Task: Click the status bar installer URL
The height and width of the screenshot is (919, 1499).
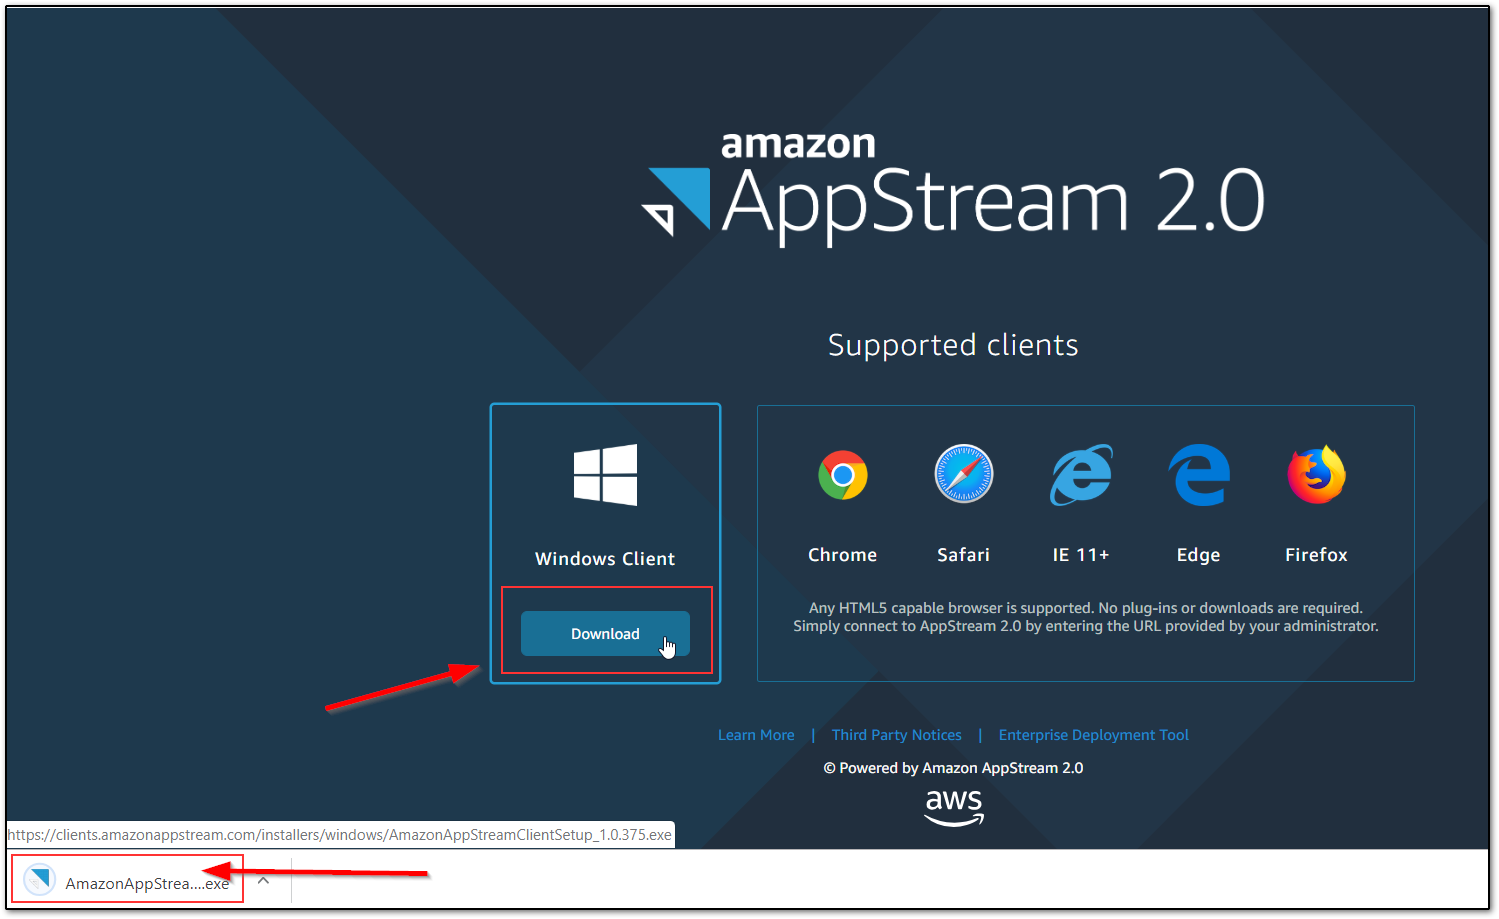Action: coord(340,835)
